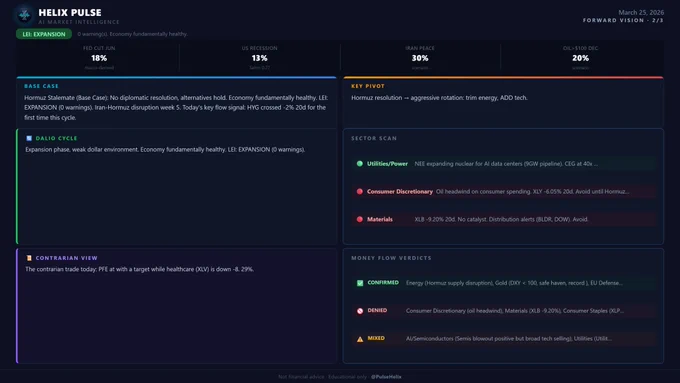Select the IRAN PEACE 30% stat
The image size is (680, 383).
click(420, 58)
